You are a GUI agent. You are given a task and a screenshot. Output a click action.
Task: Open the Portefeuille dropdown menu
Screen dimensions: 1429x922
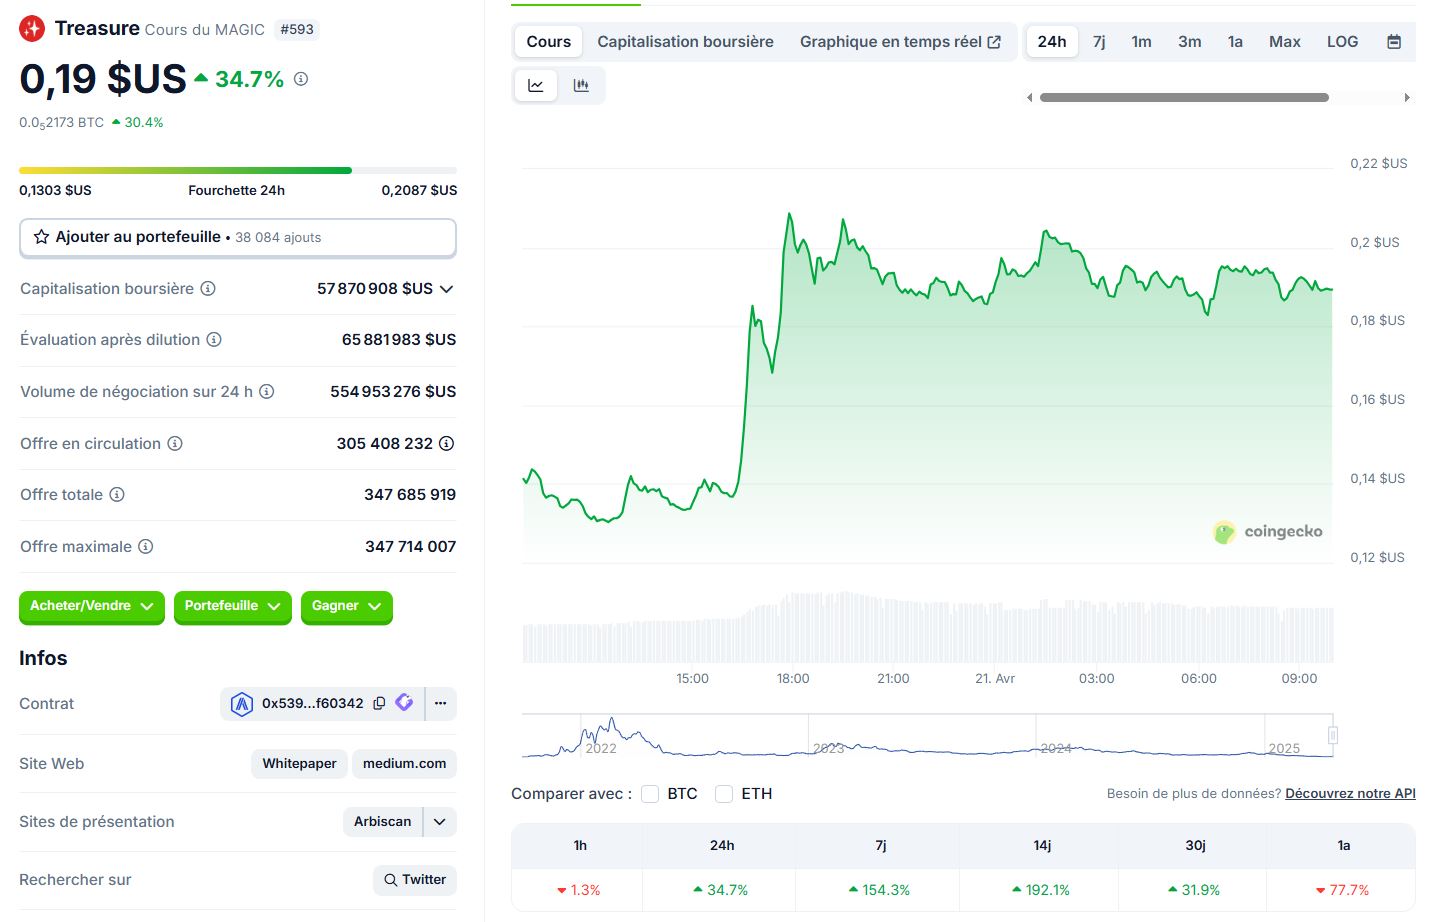point(232,606)
